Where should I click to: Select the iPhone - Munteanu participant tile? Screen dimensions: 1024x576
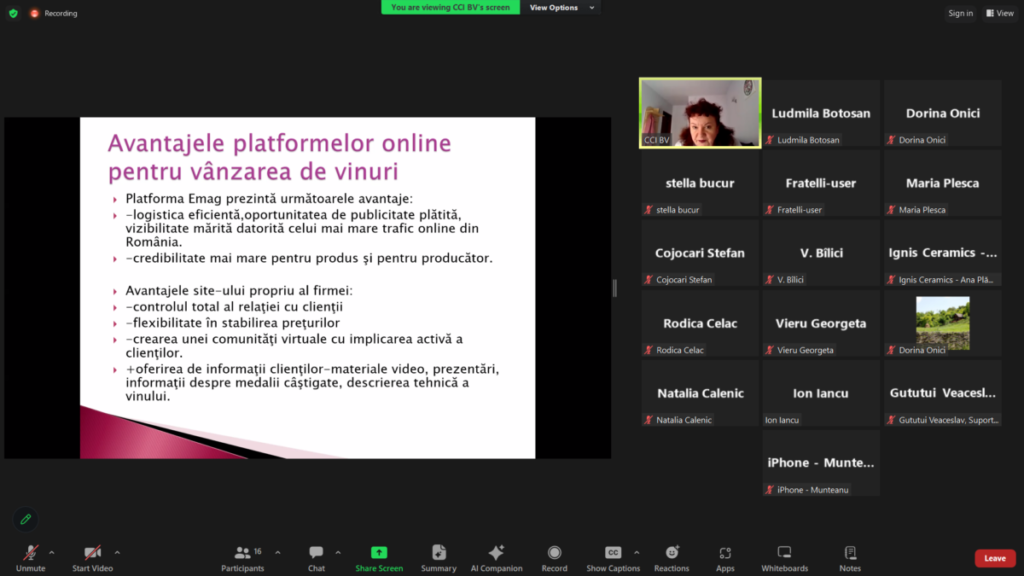[821, 463]
